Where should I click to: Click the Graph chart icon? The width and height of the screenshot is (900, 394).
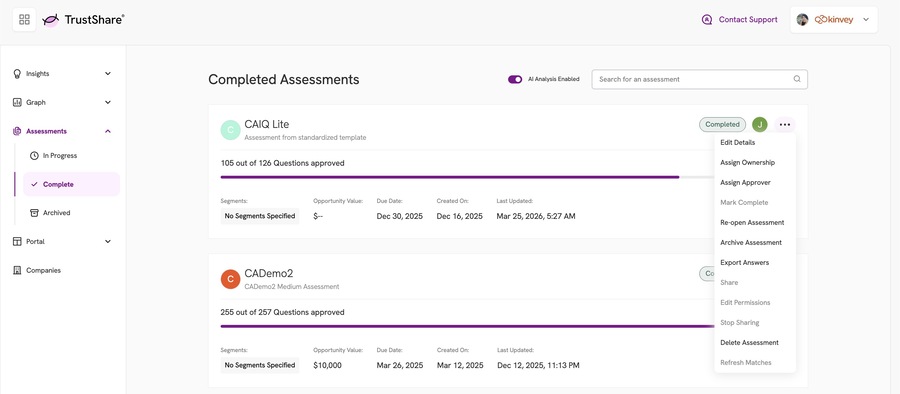pyautogui.click(x=17, y=102)
